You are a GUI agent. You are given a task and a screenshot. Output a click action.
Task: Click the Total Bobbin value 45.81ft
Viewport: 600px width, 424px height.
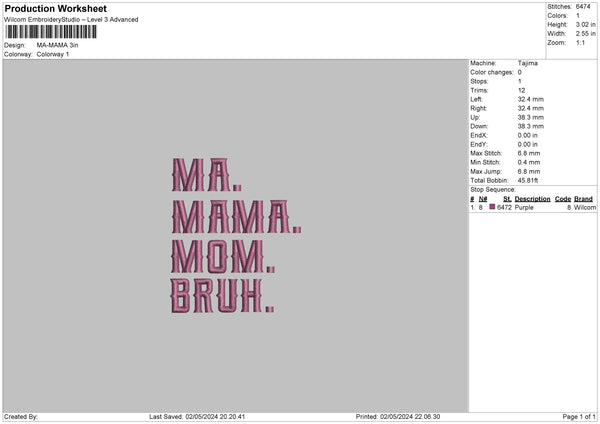click(x=528, y=180)
